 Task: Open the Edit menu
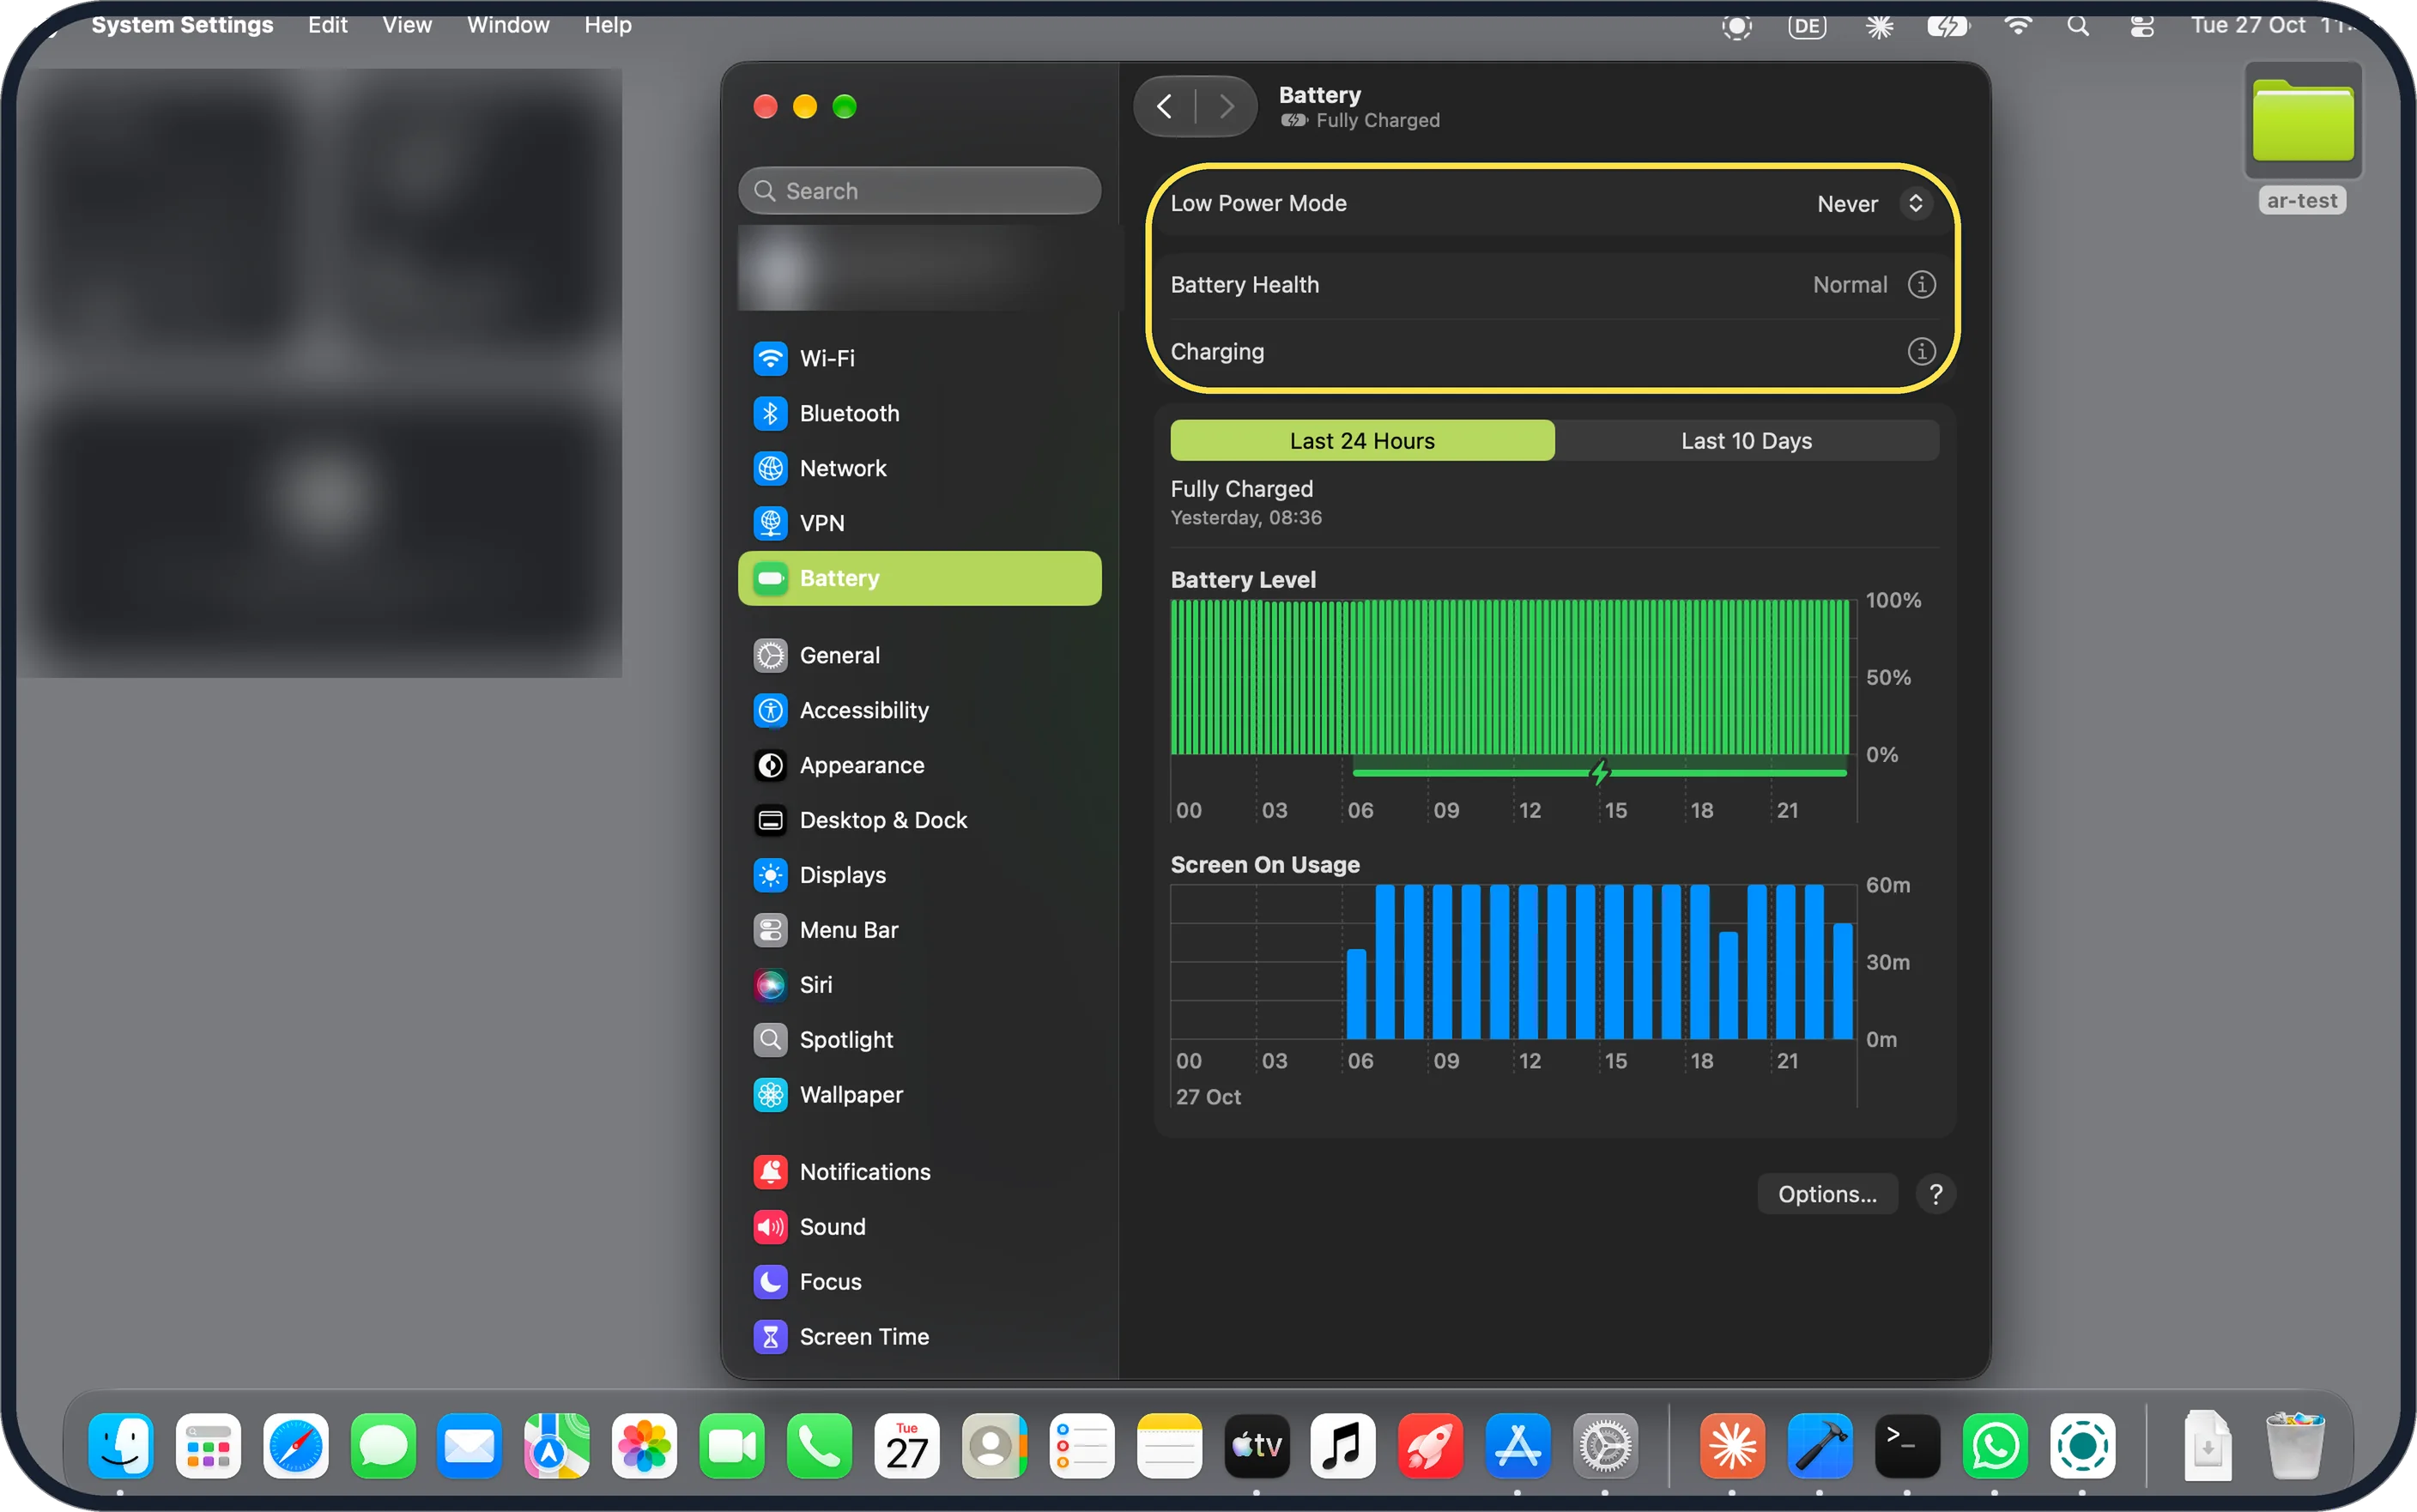(327, 25)
